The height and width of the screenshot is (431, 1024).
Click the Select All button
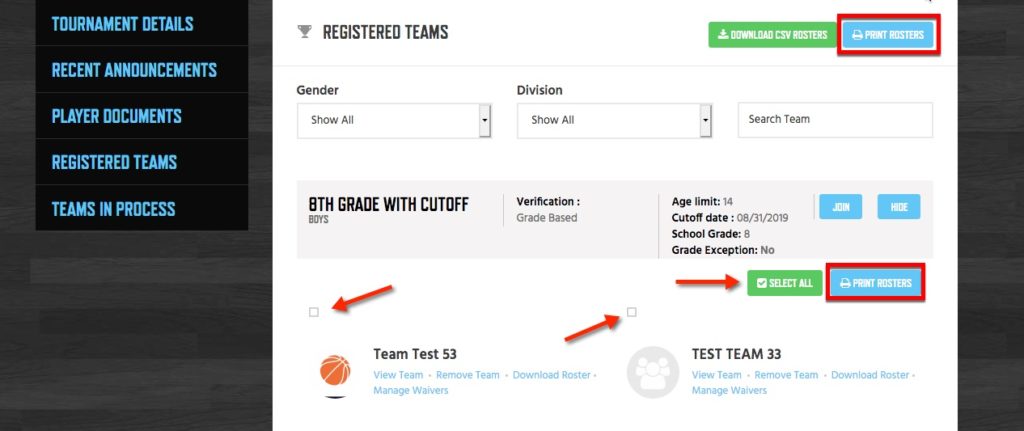pos(785,283)
